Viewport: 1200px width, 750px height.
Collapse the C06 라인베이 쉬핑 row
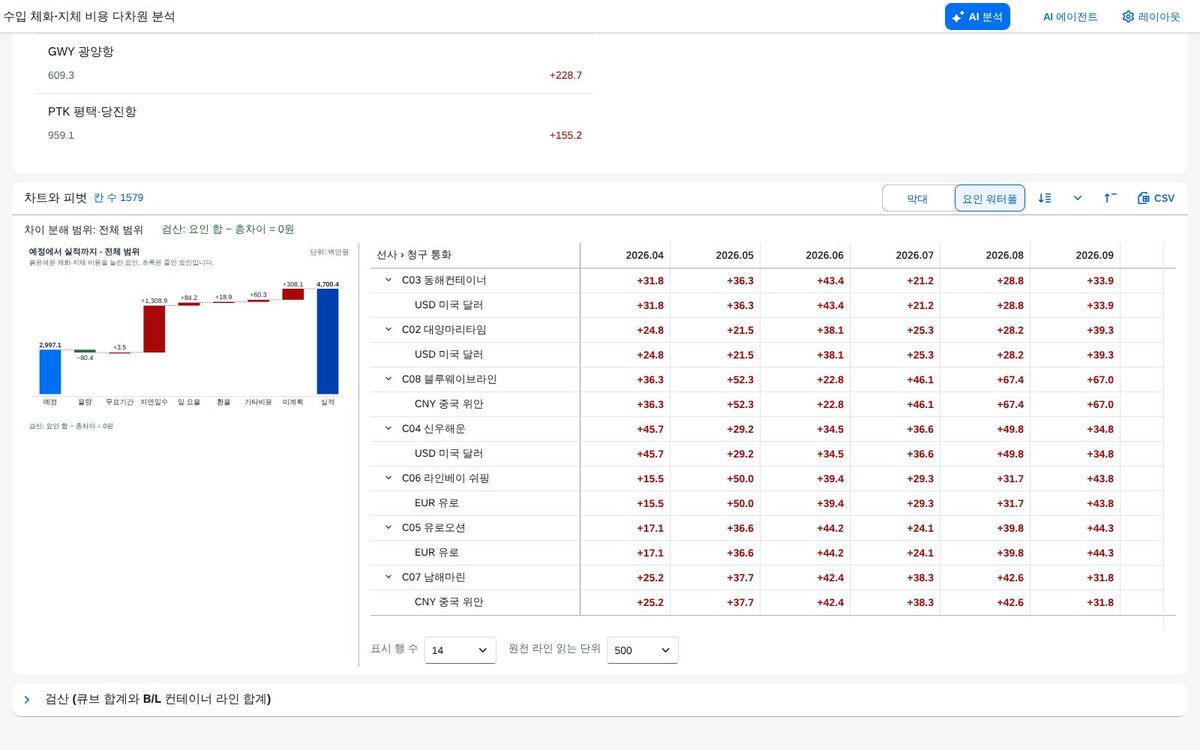tap(388, 478)
